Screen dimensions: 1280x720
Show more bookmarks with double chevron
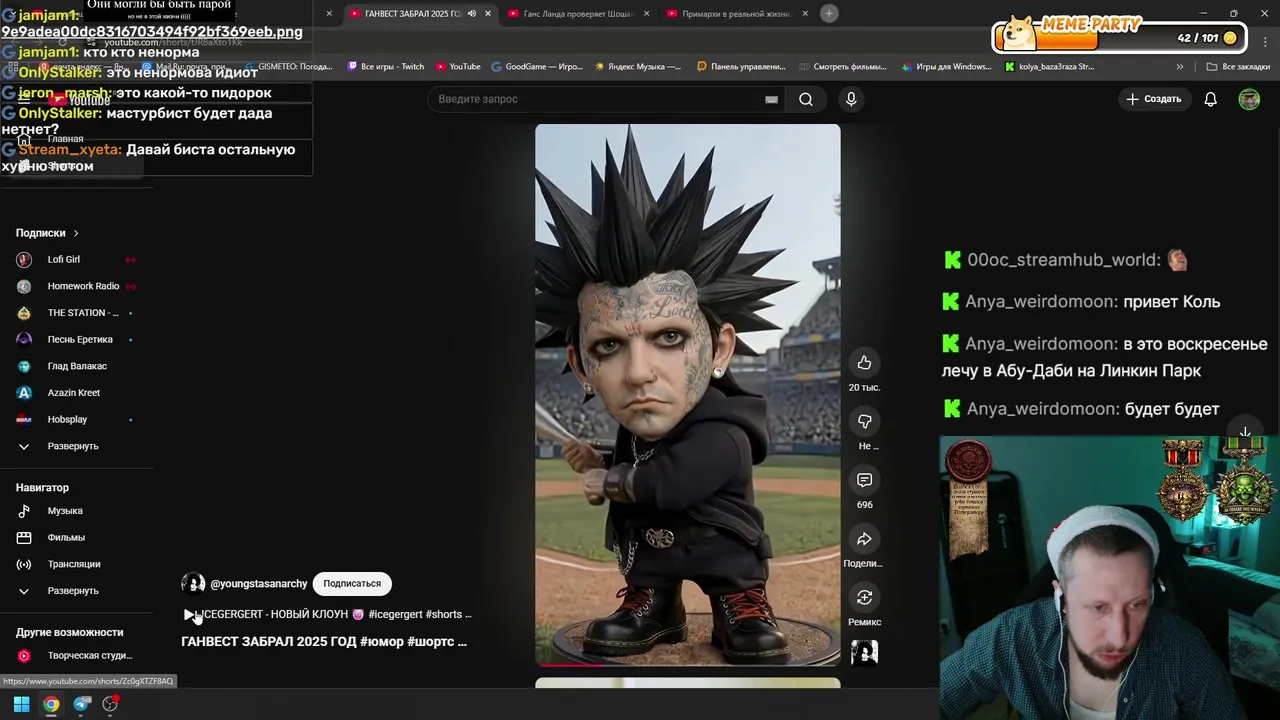click(x=1179, y=67)
